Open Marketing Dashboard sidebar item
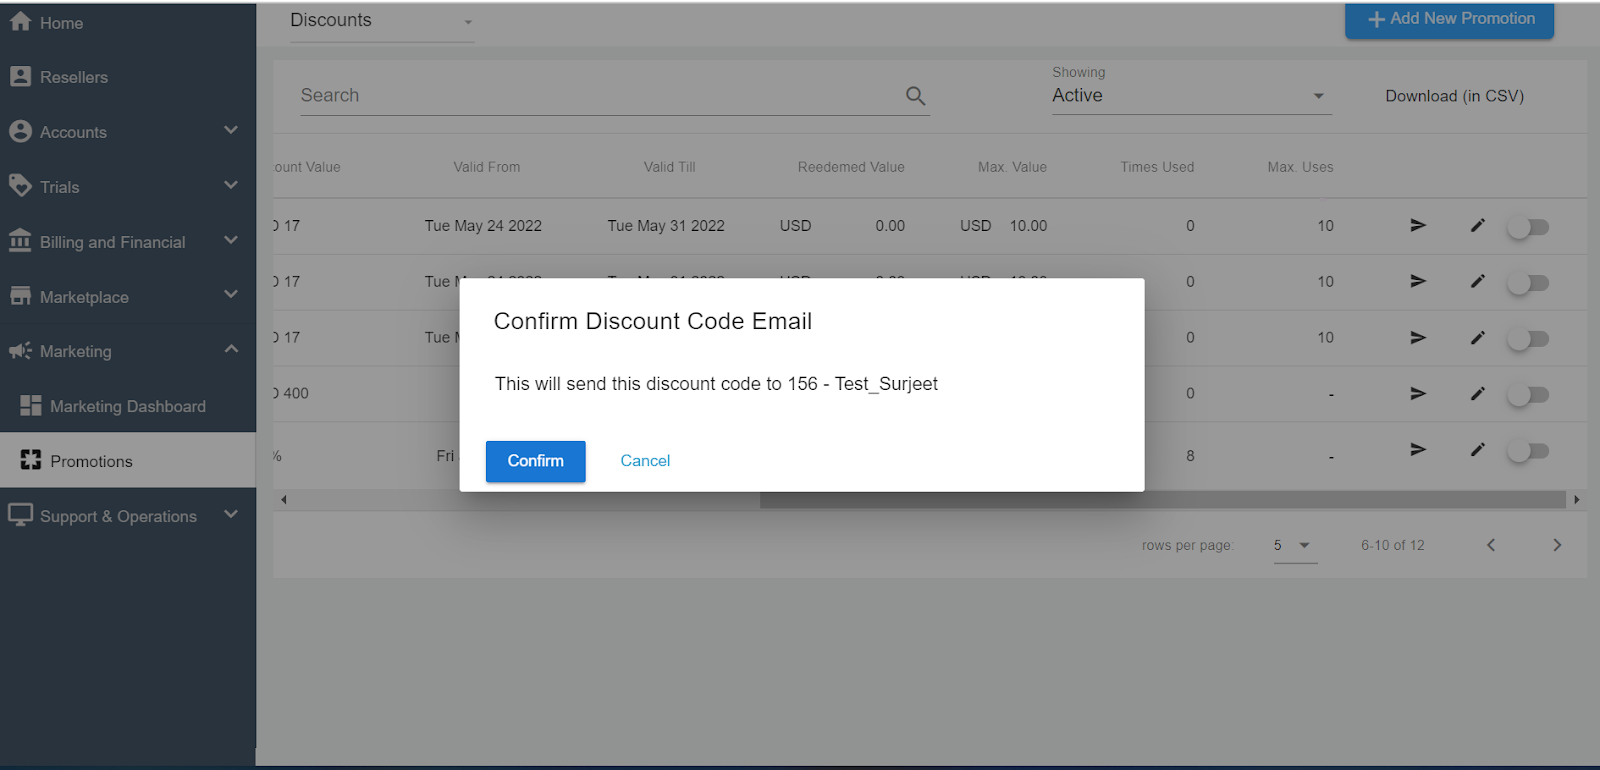 [128, 406]
